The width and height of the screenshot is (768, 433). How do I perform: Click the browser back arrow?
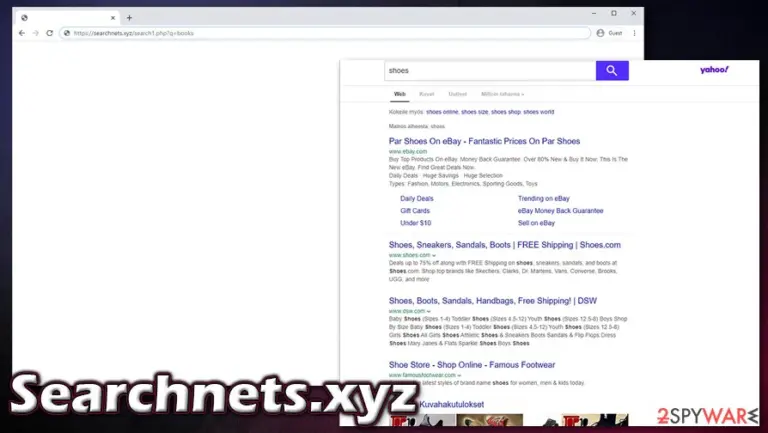point(22,33)
